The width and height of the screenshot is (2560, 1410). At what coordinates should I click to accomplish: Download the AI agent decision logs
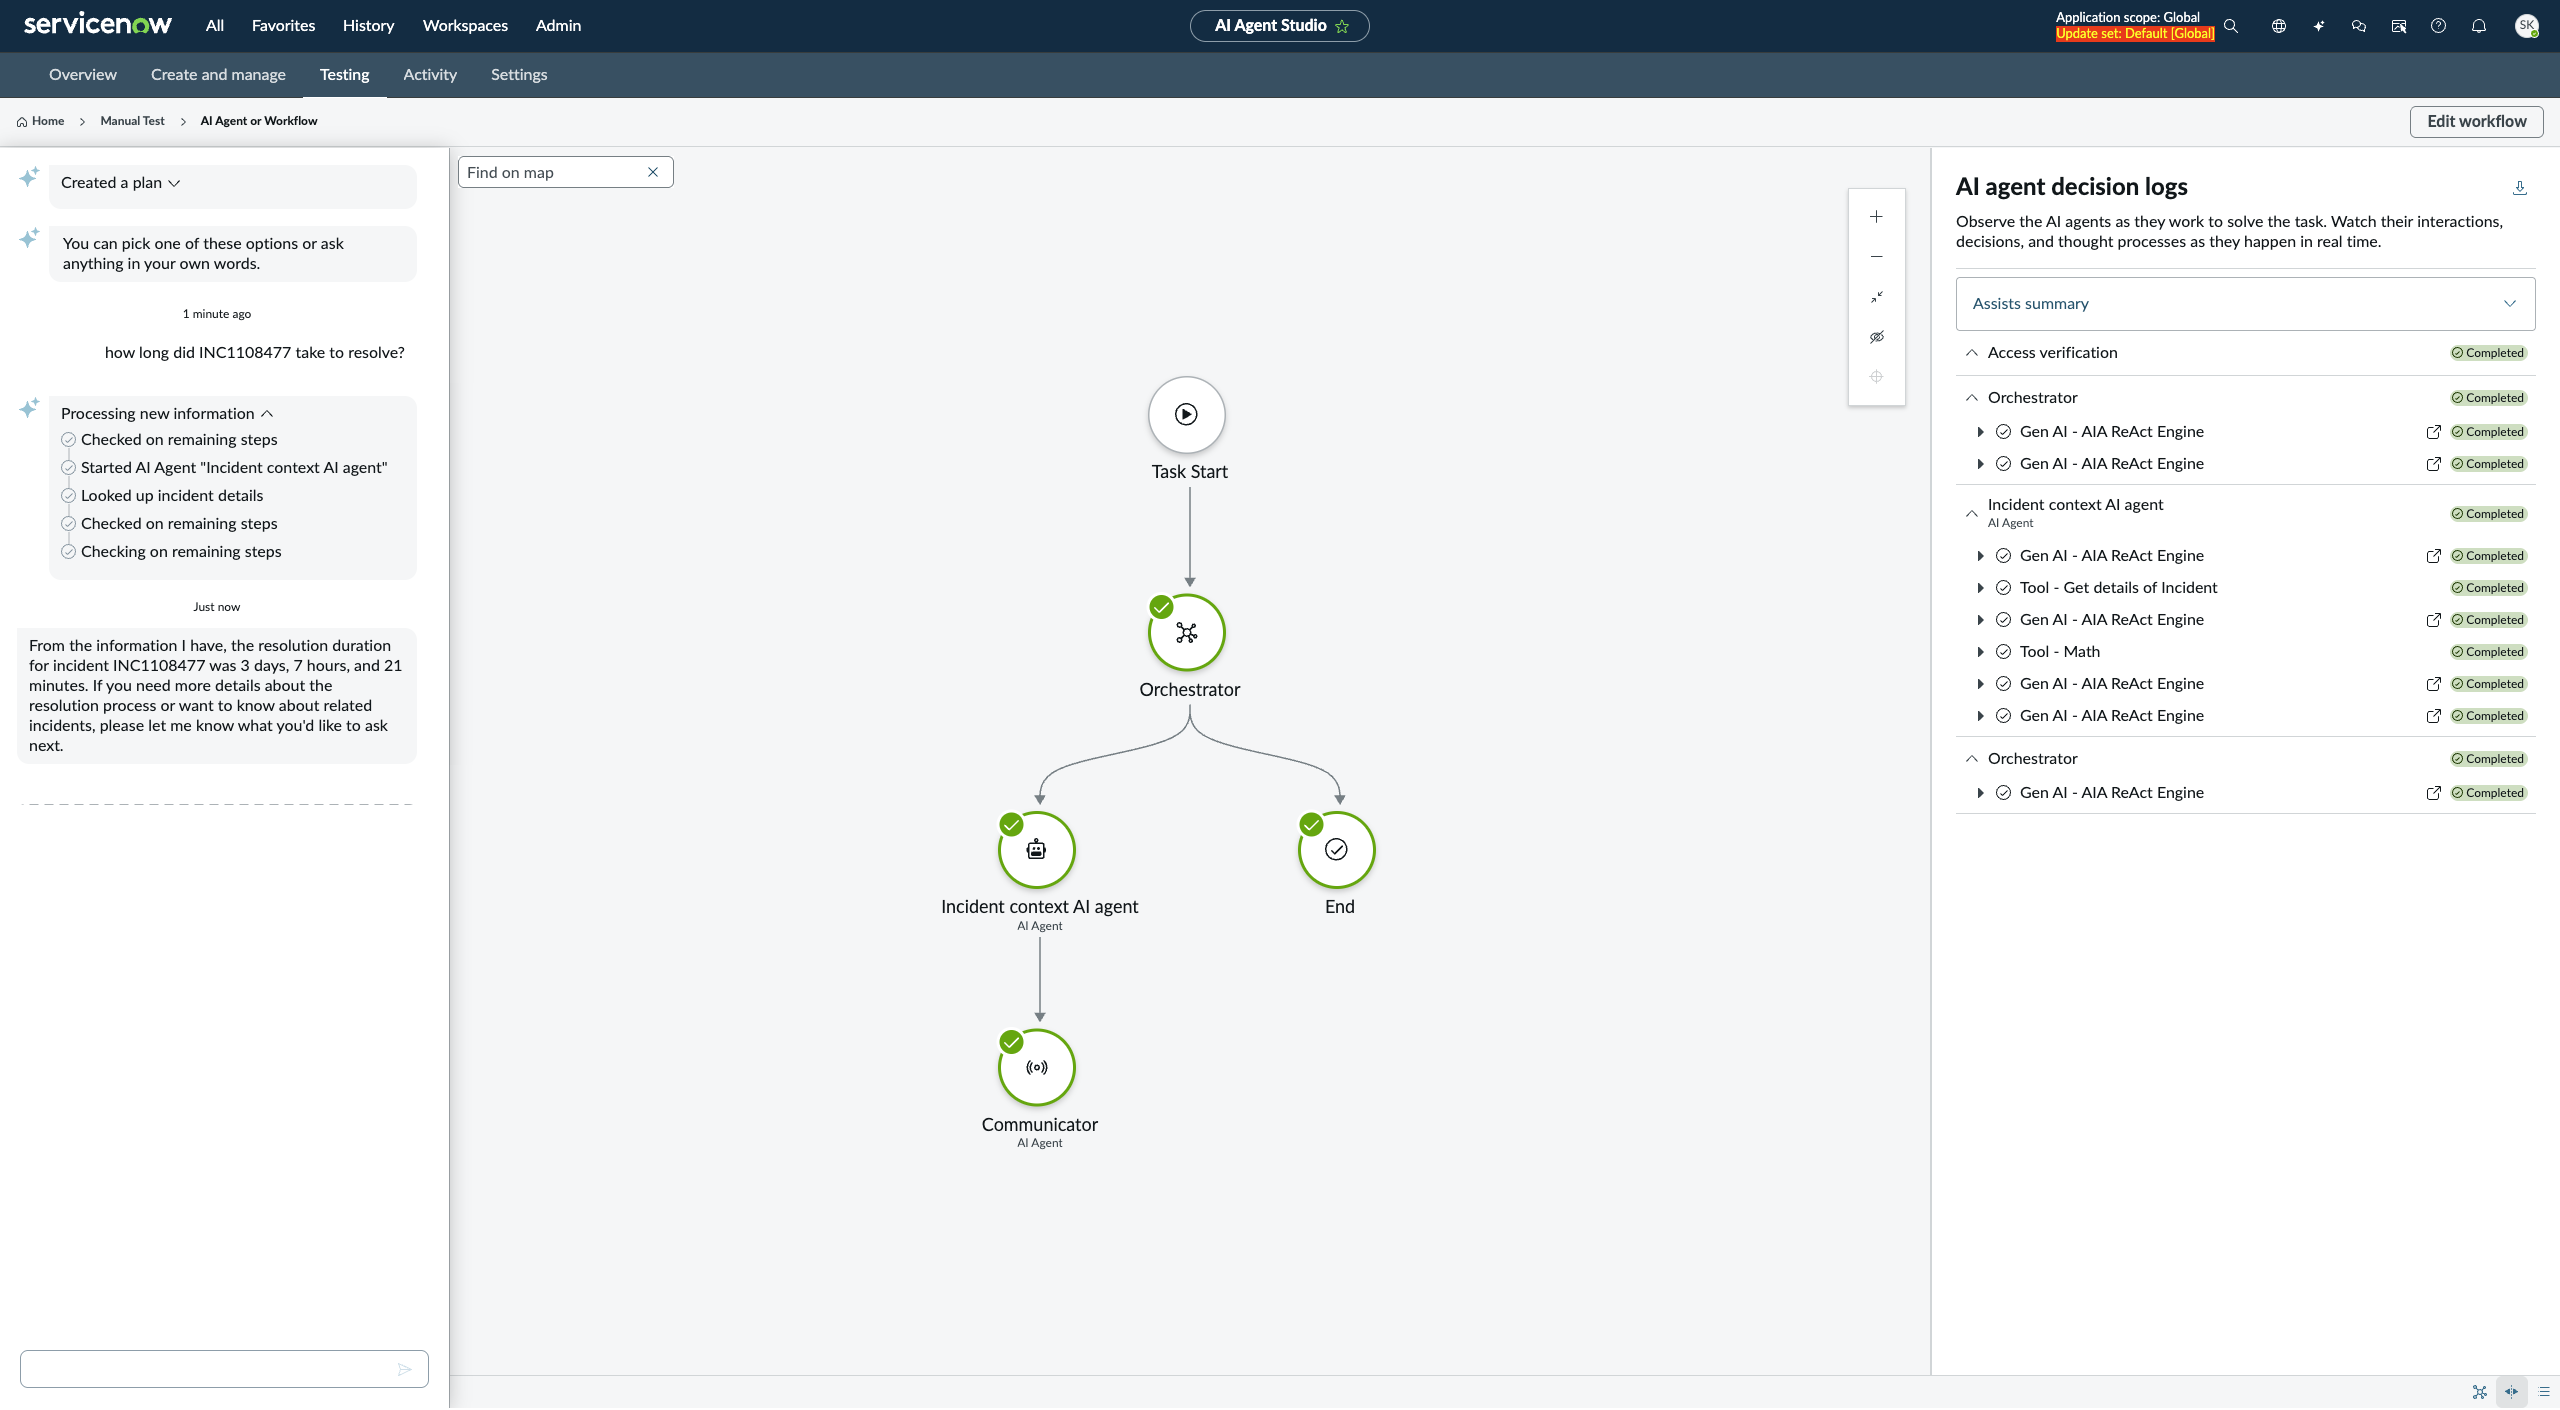(x=2520, y=187)
